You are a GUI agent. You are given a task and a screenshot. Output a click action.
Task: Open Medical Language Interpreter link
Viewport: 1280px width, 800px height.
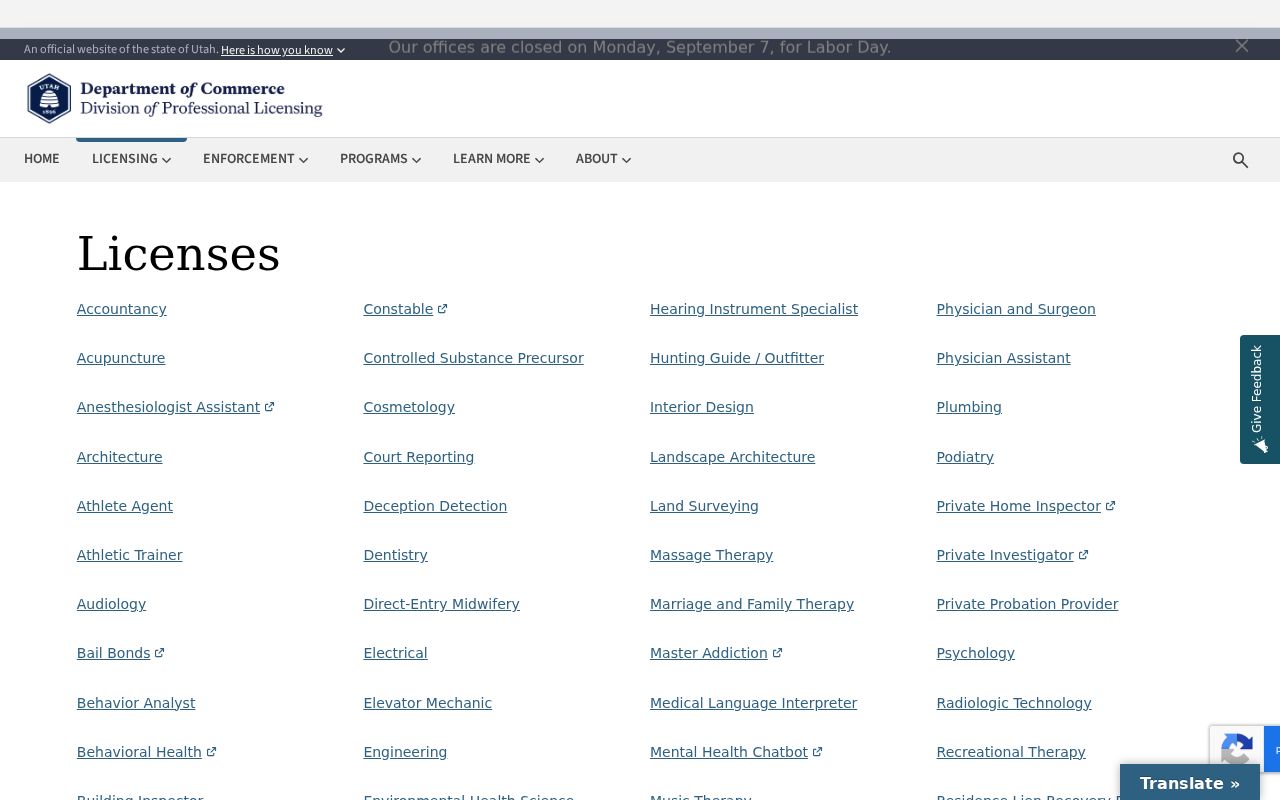753,703
